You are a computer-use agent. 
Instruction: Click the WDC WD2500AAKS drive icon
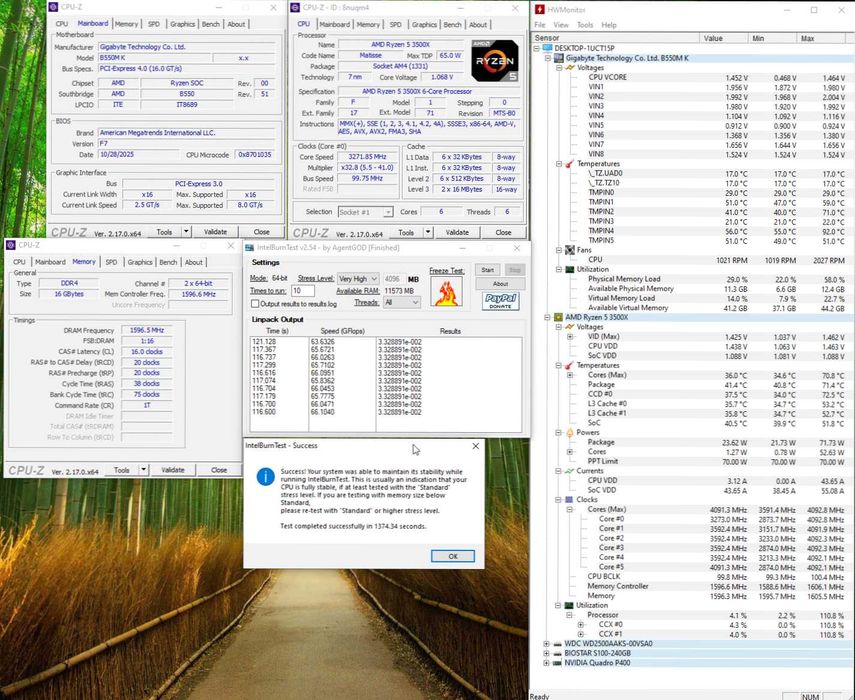click(x=558, y=644)
